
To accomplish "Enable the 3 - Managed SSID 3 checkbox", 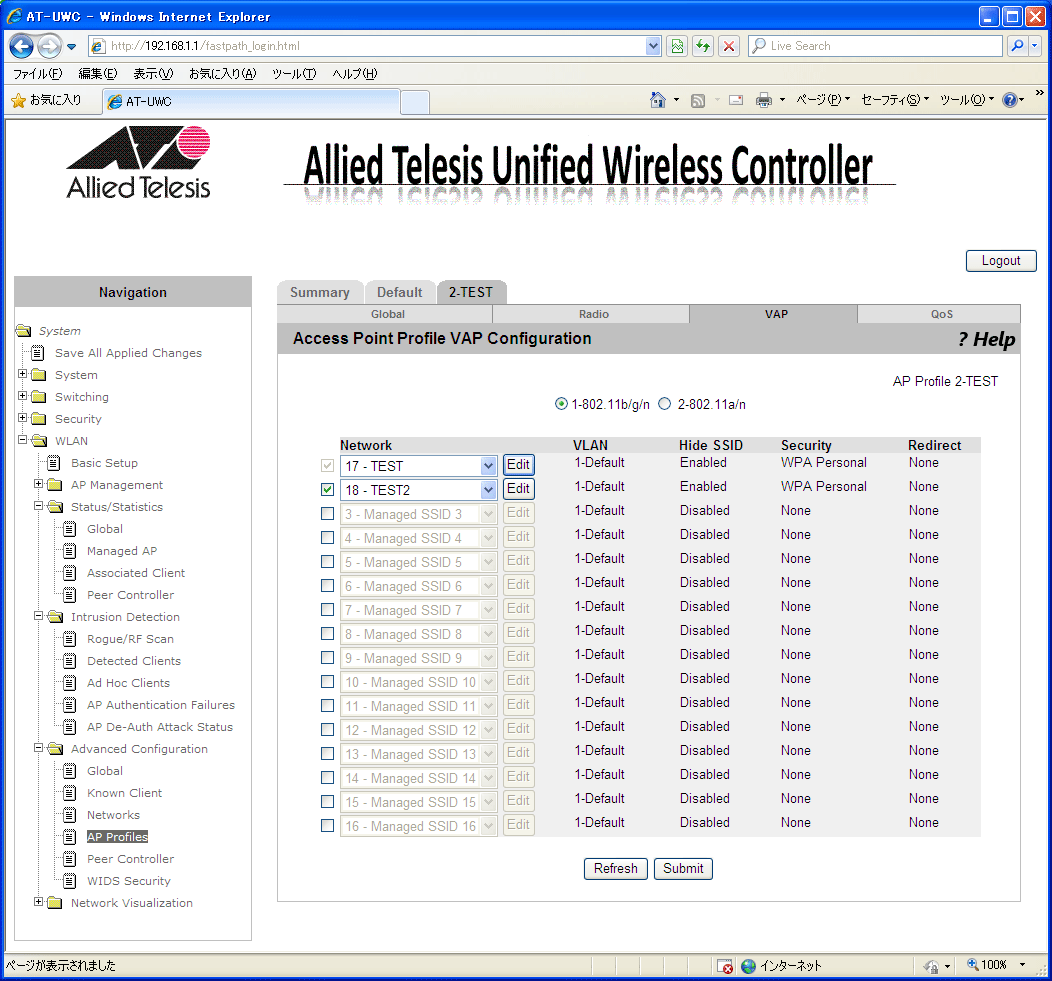I will click(x=327, y=514).
